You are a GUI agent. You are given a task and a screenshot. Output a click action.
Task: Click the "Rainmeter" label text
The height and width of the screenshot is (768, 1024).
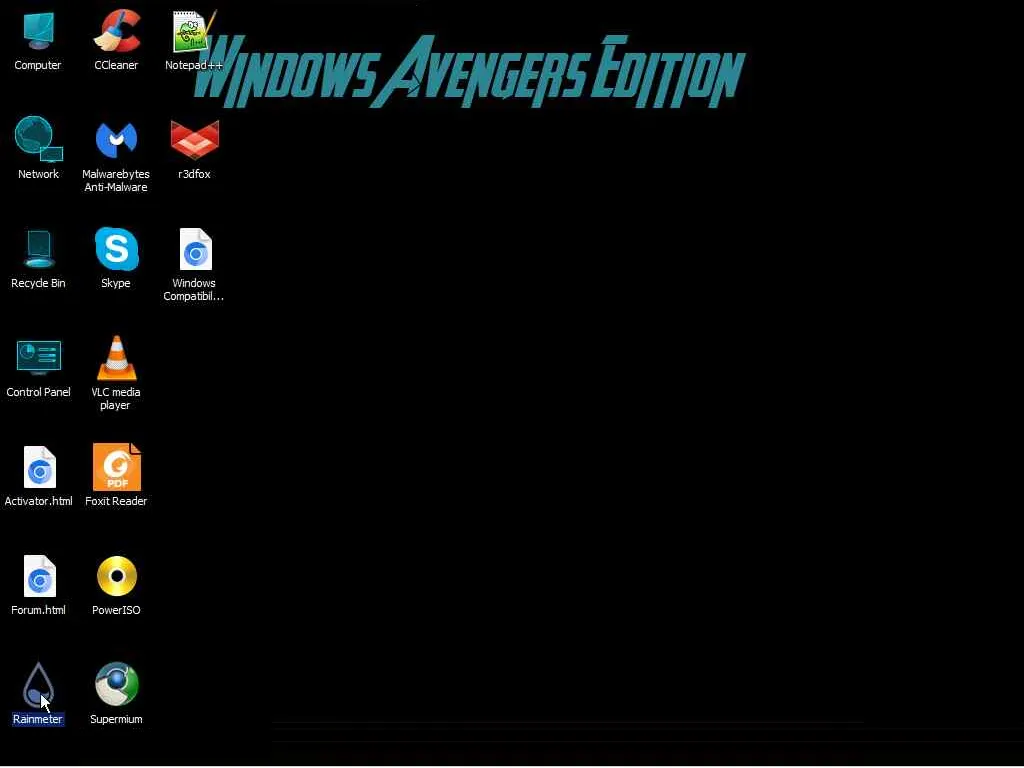point(38,719)
